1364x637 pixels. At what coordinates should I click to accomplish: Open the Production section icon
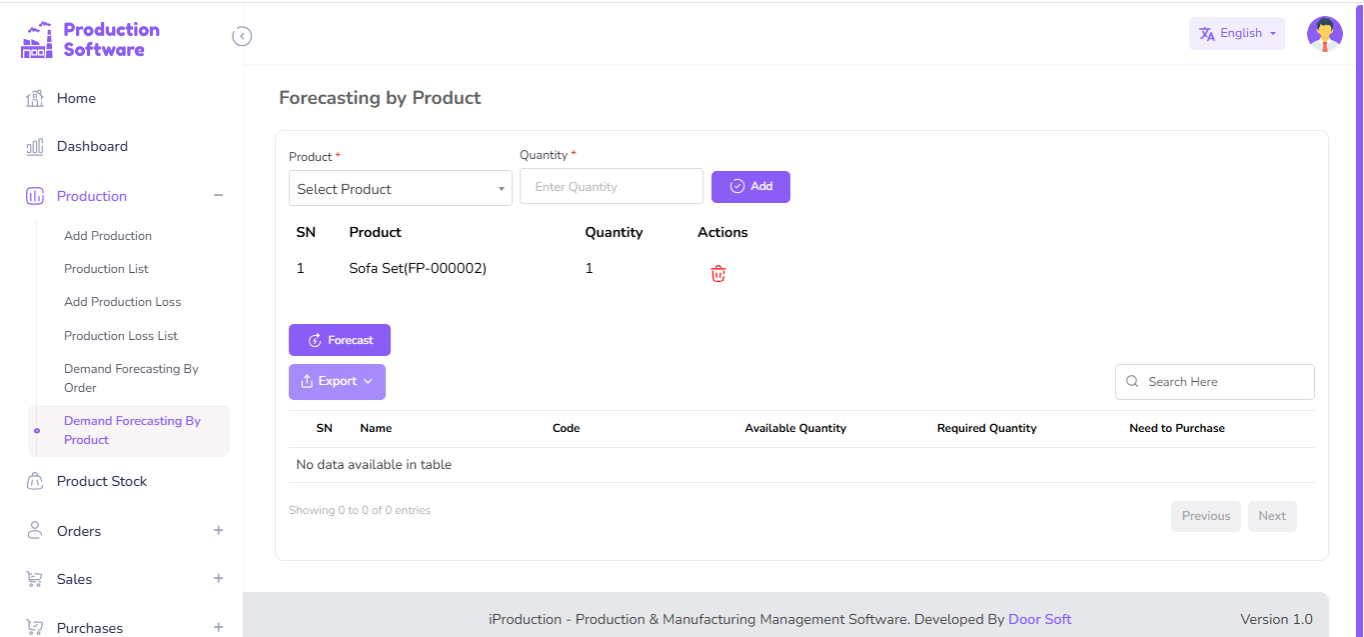coord(33,196)
